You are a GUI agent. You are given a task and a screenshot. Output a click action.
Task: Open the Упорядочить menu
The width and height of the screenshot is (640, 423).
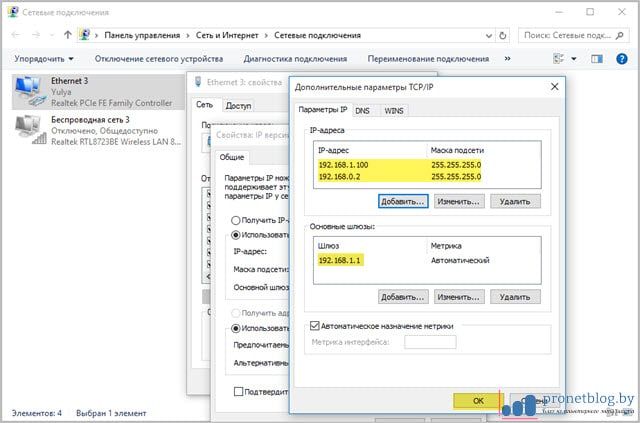[44, 59]
